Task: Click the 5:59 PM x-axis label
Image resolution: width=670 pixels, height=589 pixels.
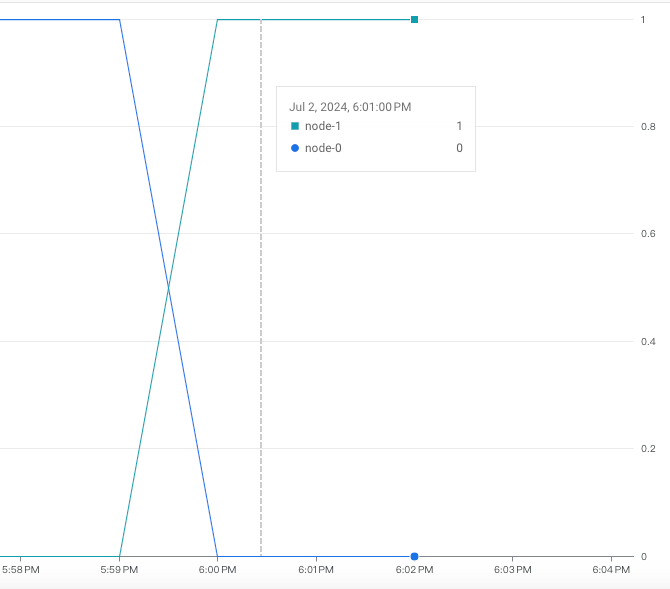Action: pyautogui.click(x=119, y=570)
